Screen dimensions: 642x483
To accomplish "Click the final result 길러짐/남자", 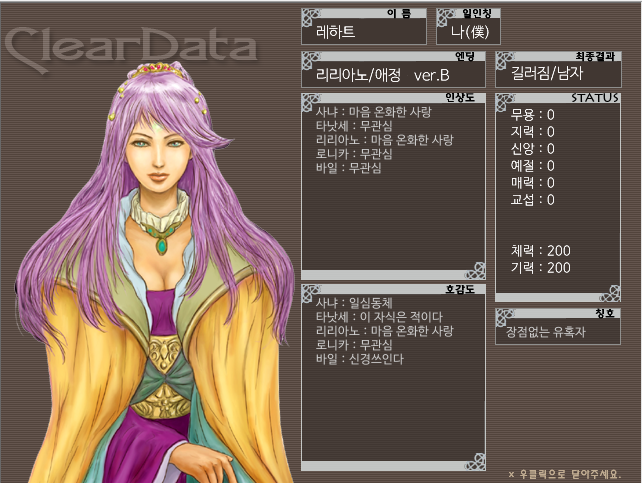I will click(547, 73).
